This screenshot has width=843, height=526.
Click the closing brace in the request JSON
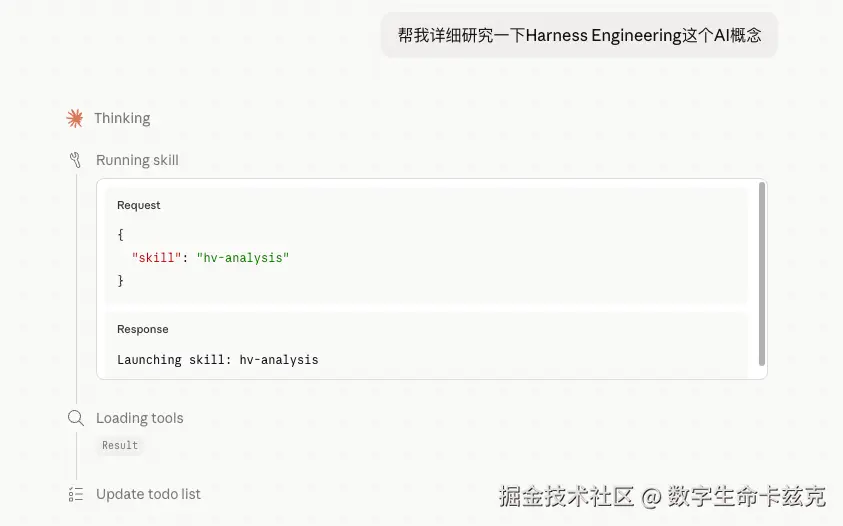point(121,281)
